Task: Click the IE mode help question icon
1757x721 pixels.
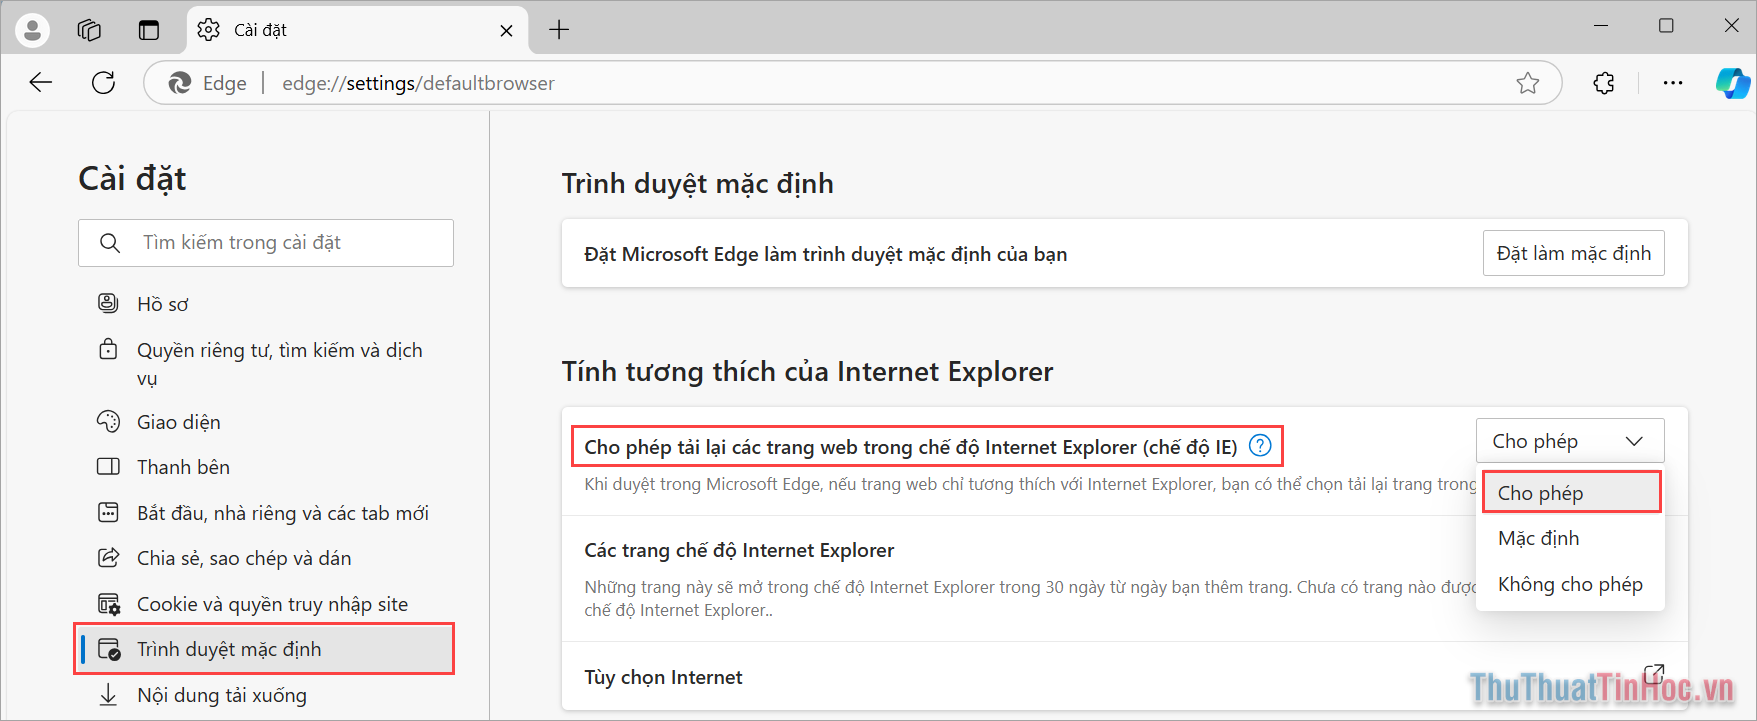Action: 1260,446
